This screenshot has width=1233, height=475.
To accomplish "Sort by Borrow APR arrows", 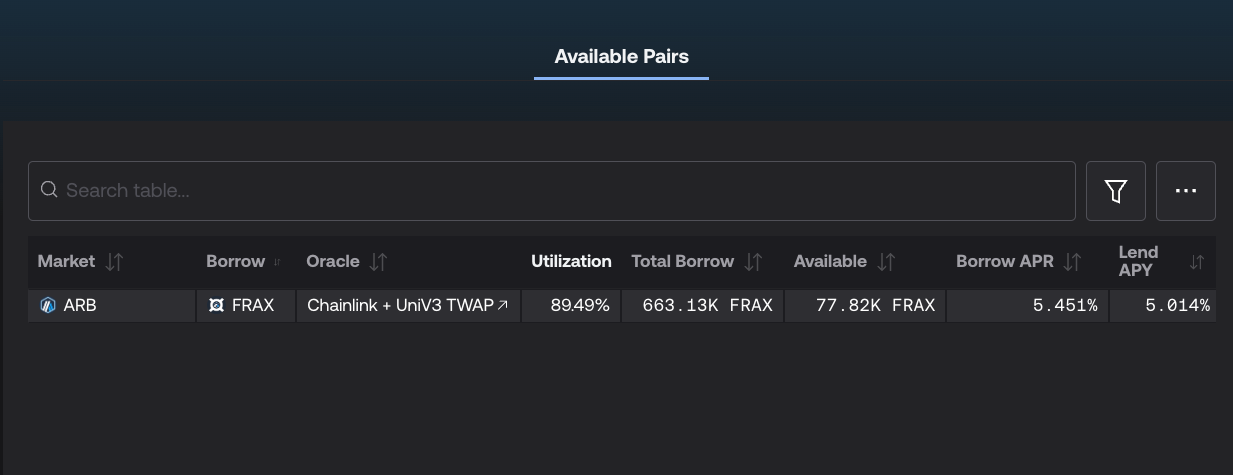I will [x=1072, y=262].
